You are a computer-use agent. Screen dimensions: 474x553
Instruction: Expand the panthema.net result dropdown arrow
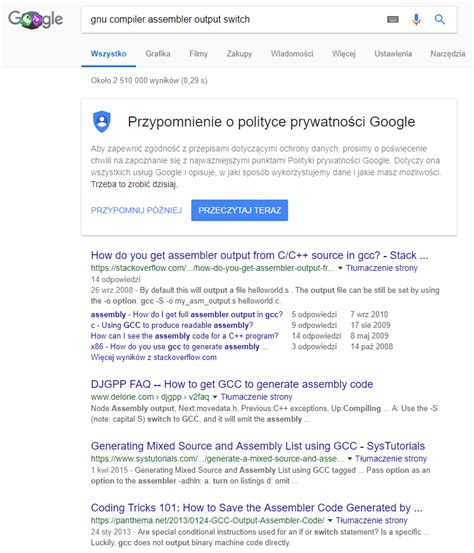point(330,521)
